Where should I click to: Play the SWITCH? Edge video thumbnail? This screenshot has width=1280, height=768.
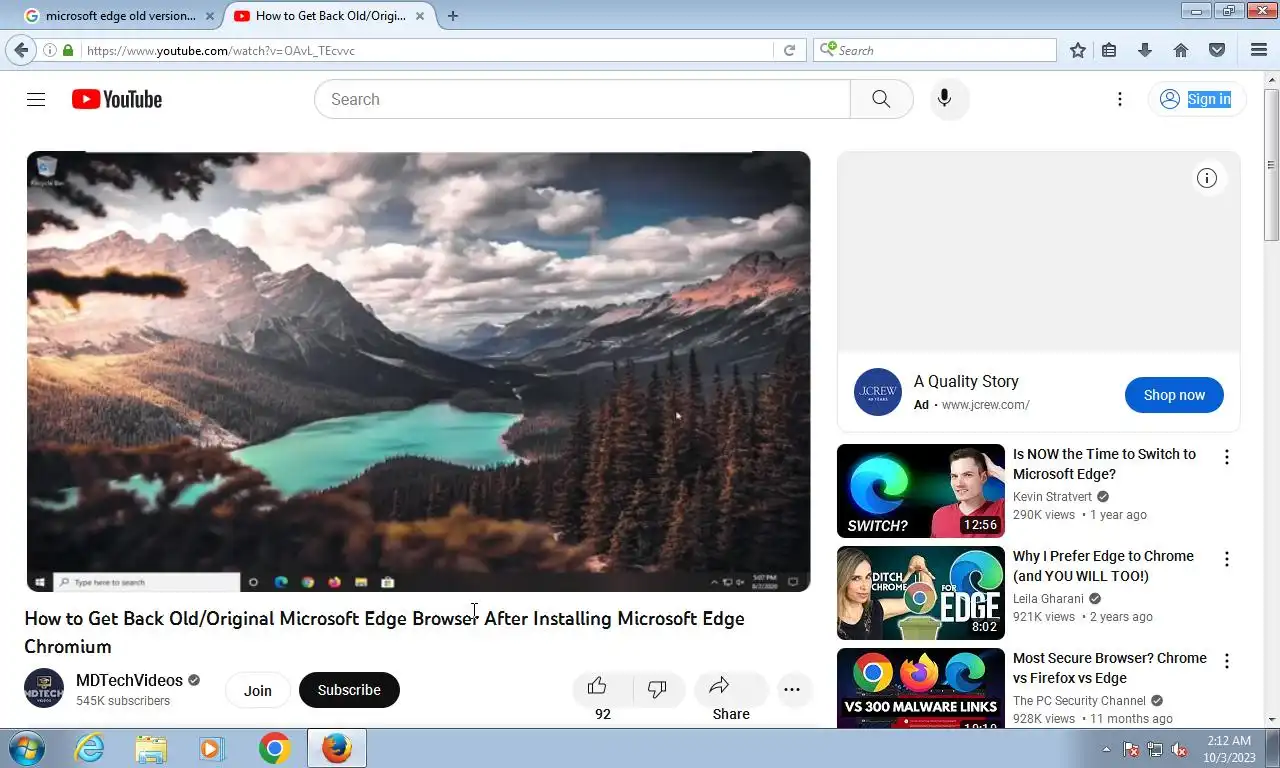coord(920,491)
